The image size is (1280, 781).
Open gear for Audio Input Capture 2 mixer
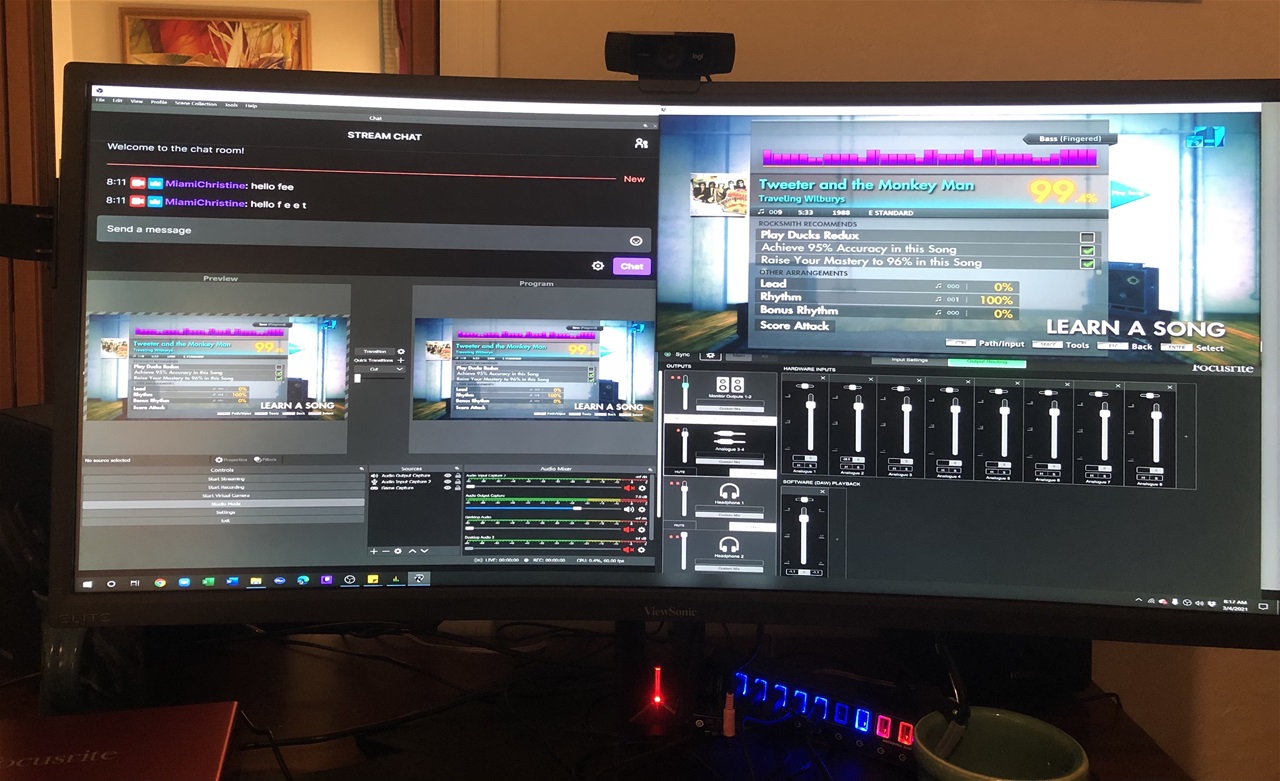click(642, 488)
